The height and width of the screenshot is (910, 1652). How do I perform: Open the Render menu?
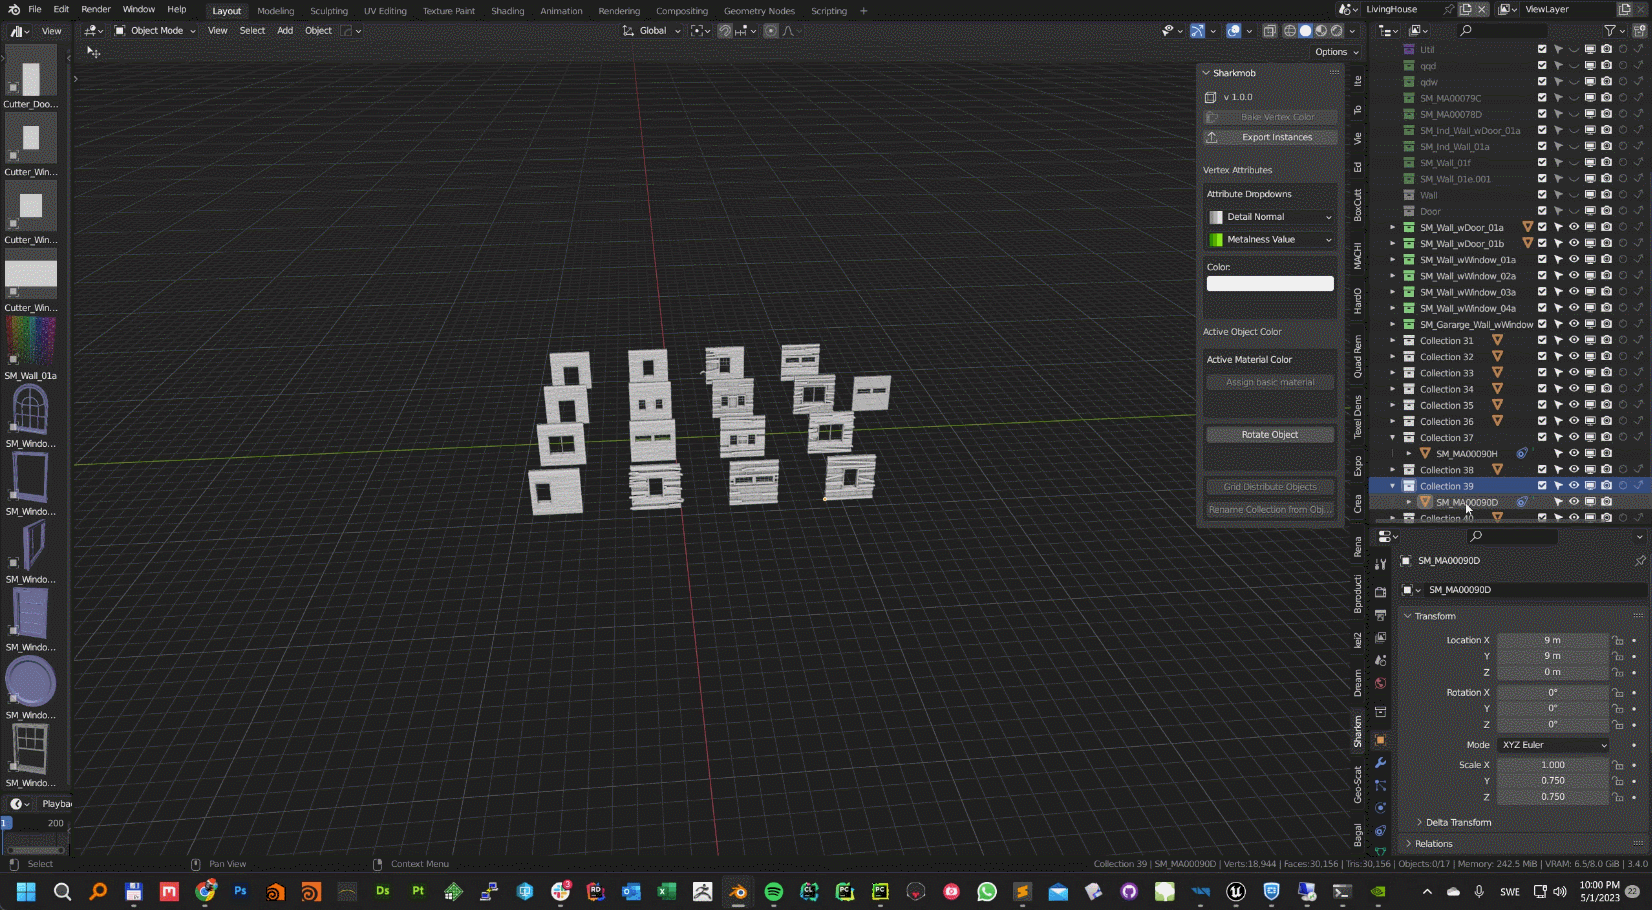[x=96, y=9]
